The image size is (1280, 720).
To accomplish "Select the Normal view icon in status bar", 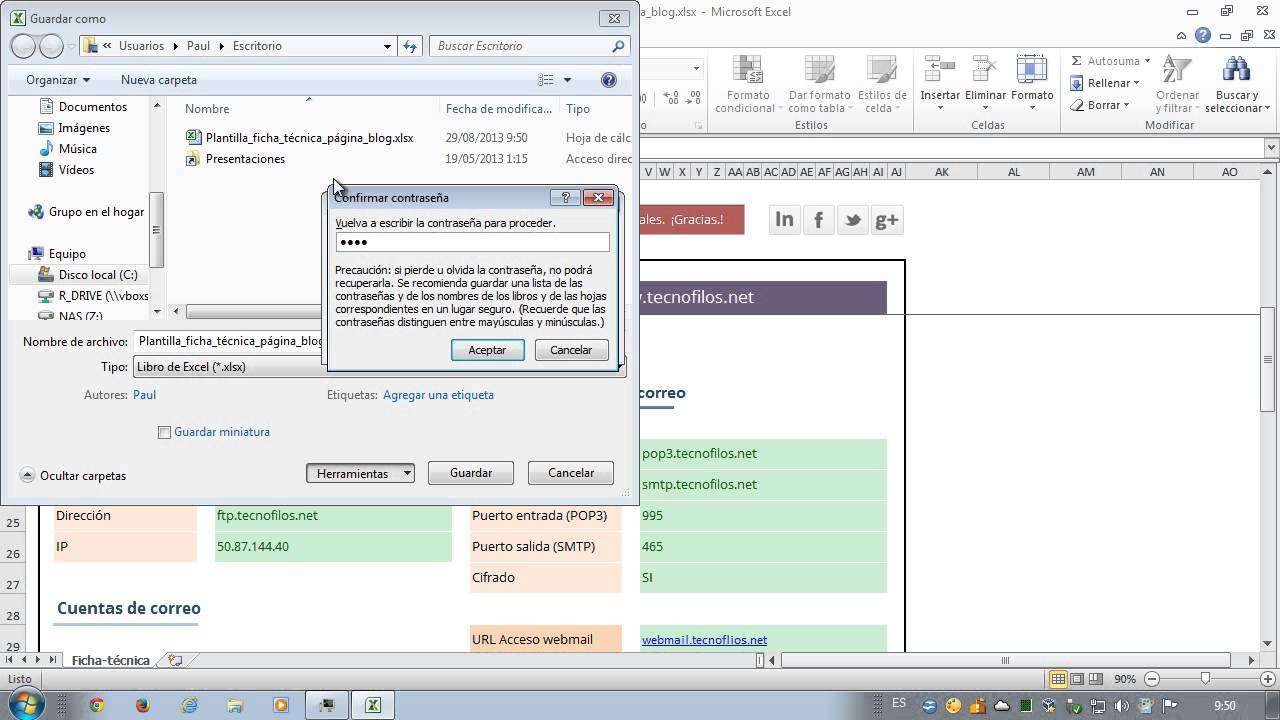I will (1058, 679).
